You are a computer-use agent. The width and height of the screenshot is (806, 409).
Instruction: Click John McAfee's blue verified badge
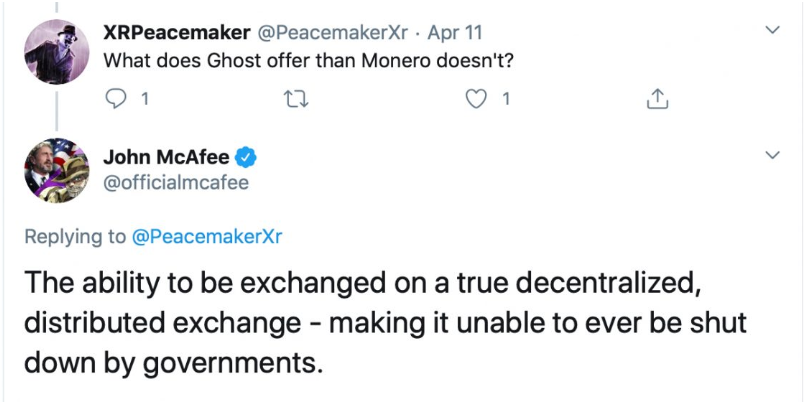point(248,157)
